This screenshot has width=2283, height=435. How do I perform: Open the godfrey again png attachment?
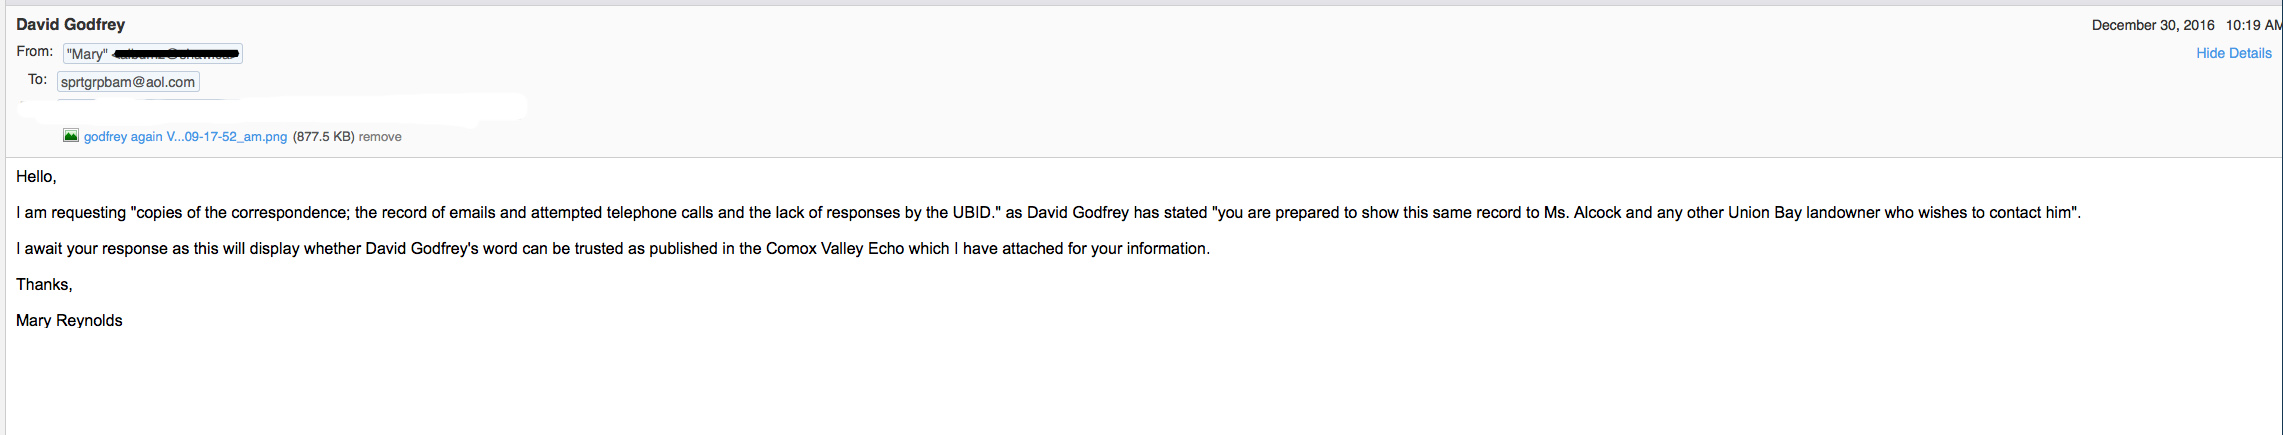pos(185,137)
